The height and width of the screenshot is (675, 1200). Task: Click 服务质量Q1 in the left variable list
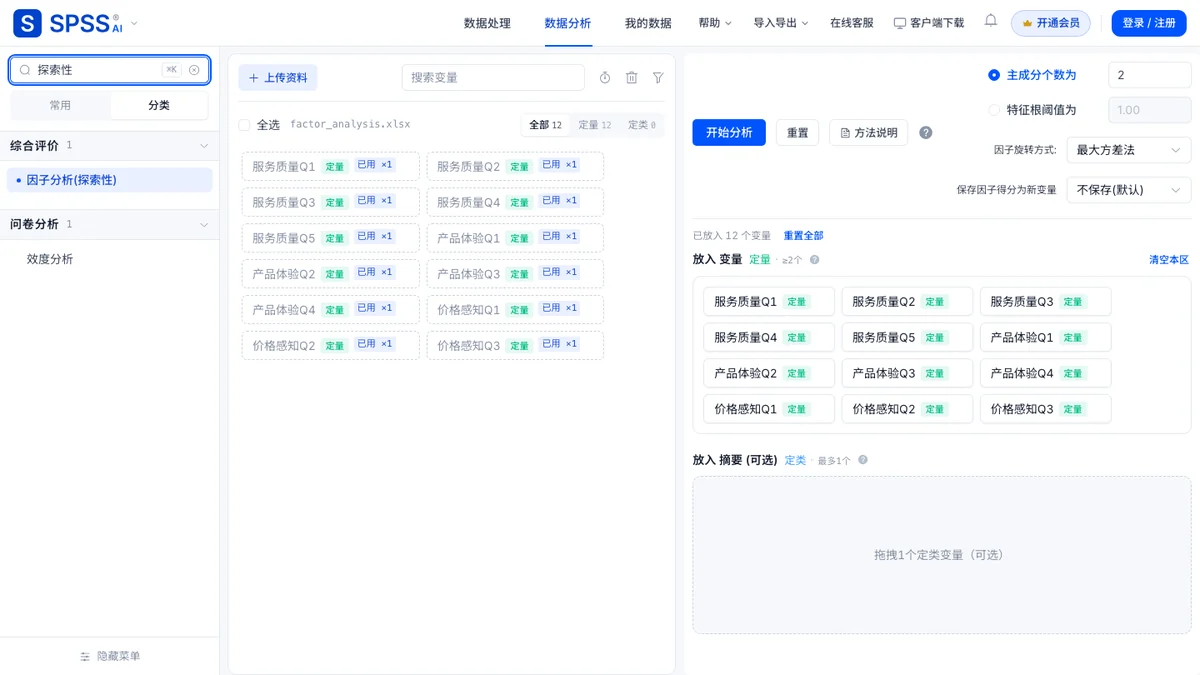pos(331,166)
